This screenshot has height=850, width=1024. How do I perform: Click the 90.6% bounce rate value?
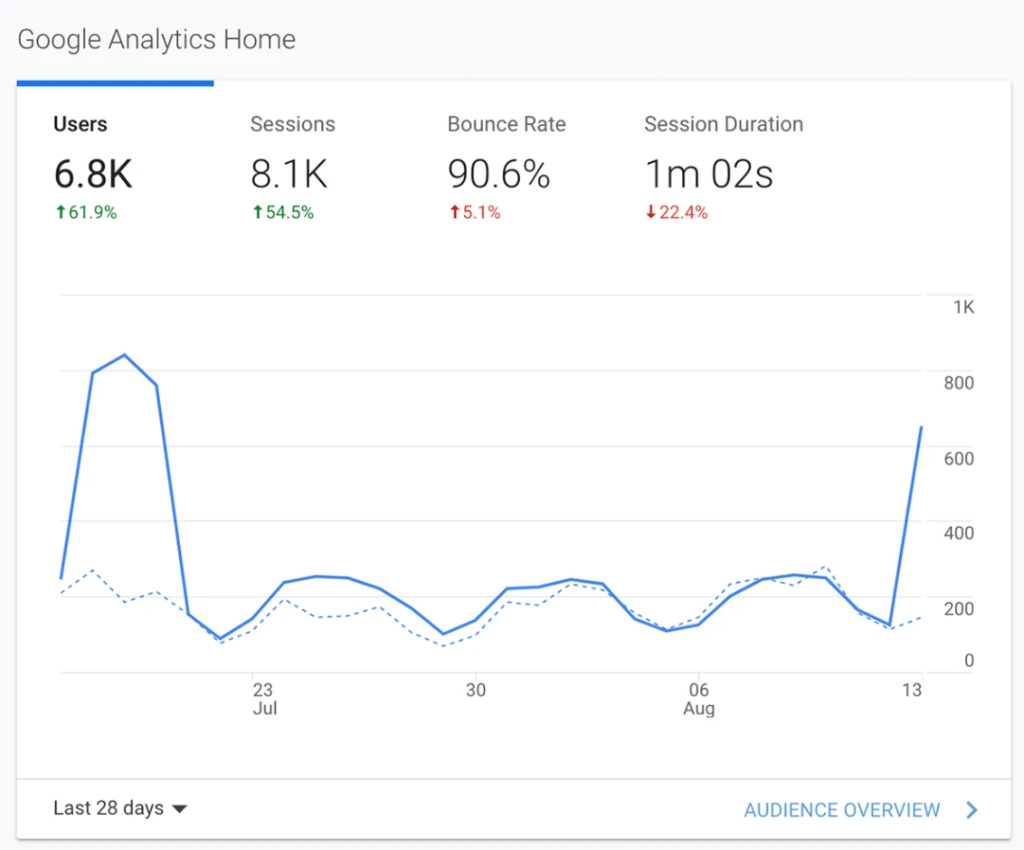(498, 175)
